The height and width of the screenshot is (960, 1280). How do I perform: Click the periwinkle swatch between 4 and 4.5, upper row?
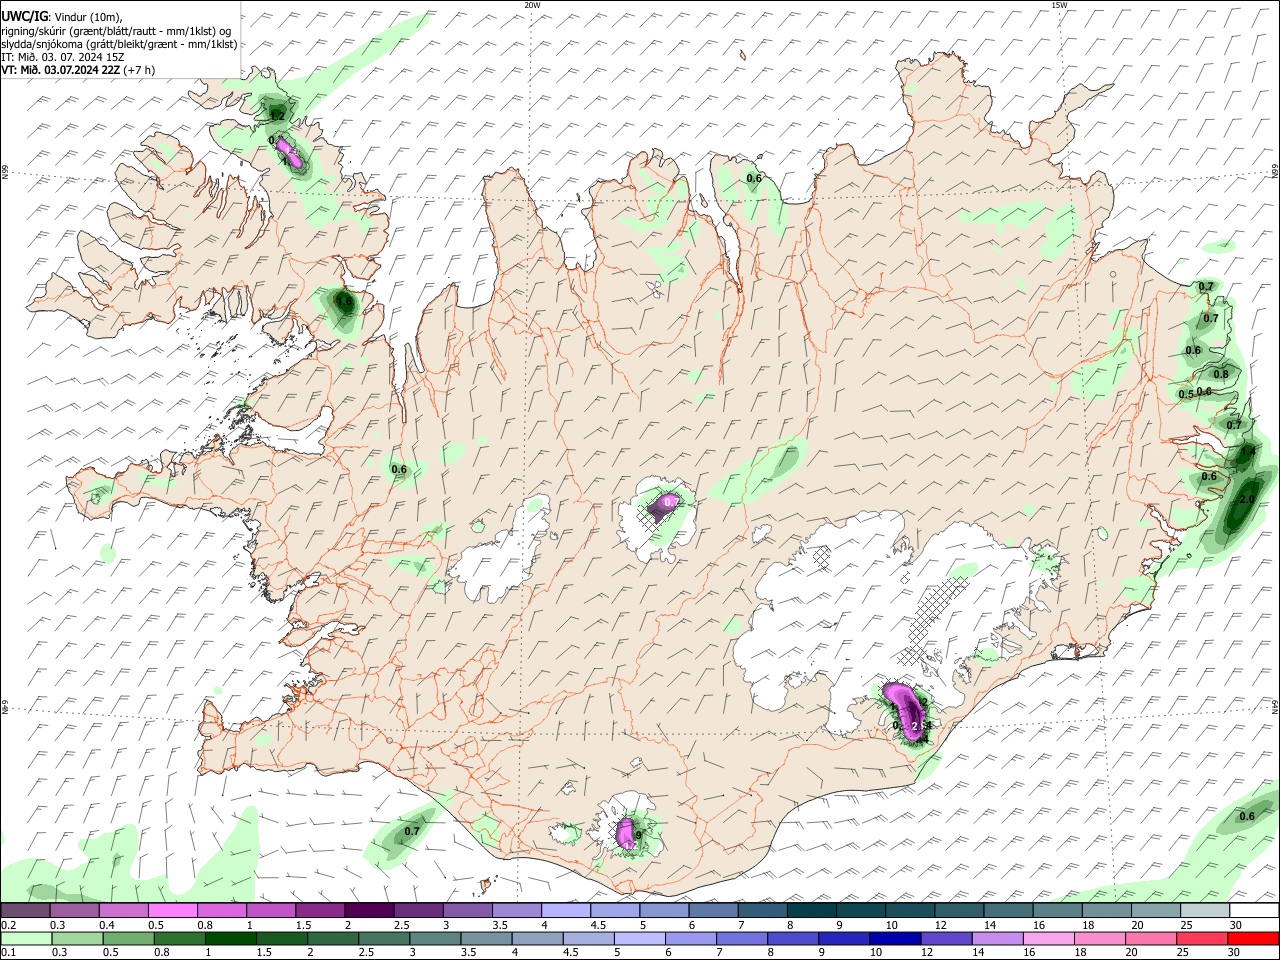tap(565, 910)
